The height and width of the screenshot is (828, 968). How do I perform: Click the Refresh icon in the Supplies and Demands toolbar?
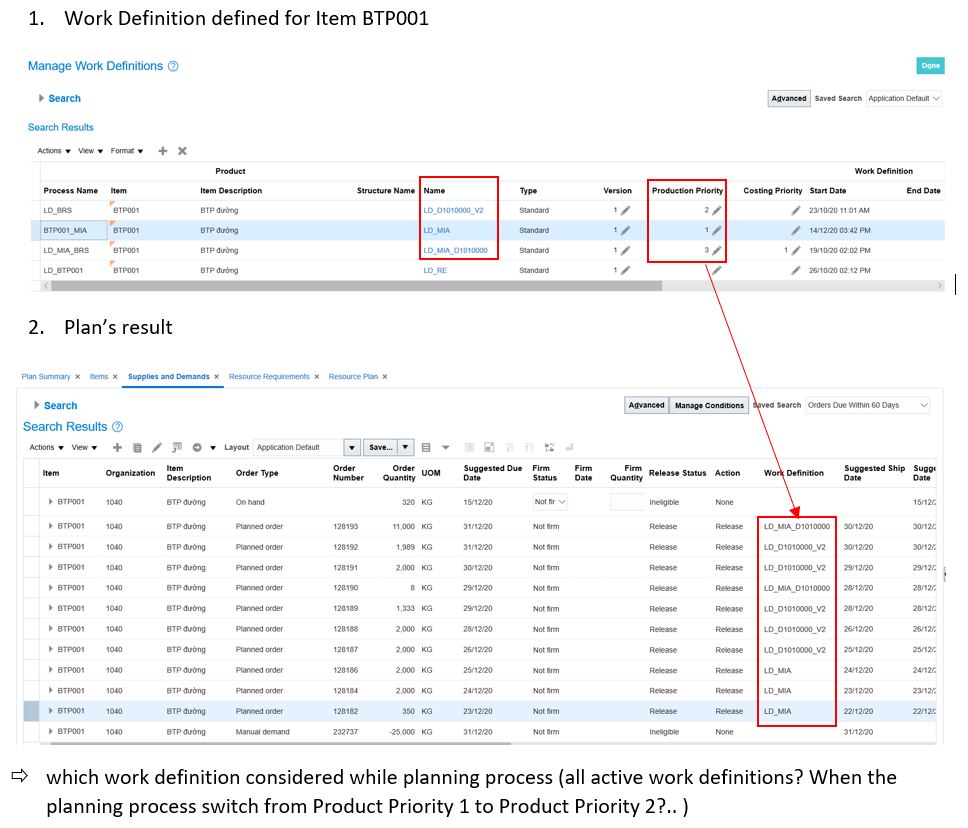(198, 447)
